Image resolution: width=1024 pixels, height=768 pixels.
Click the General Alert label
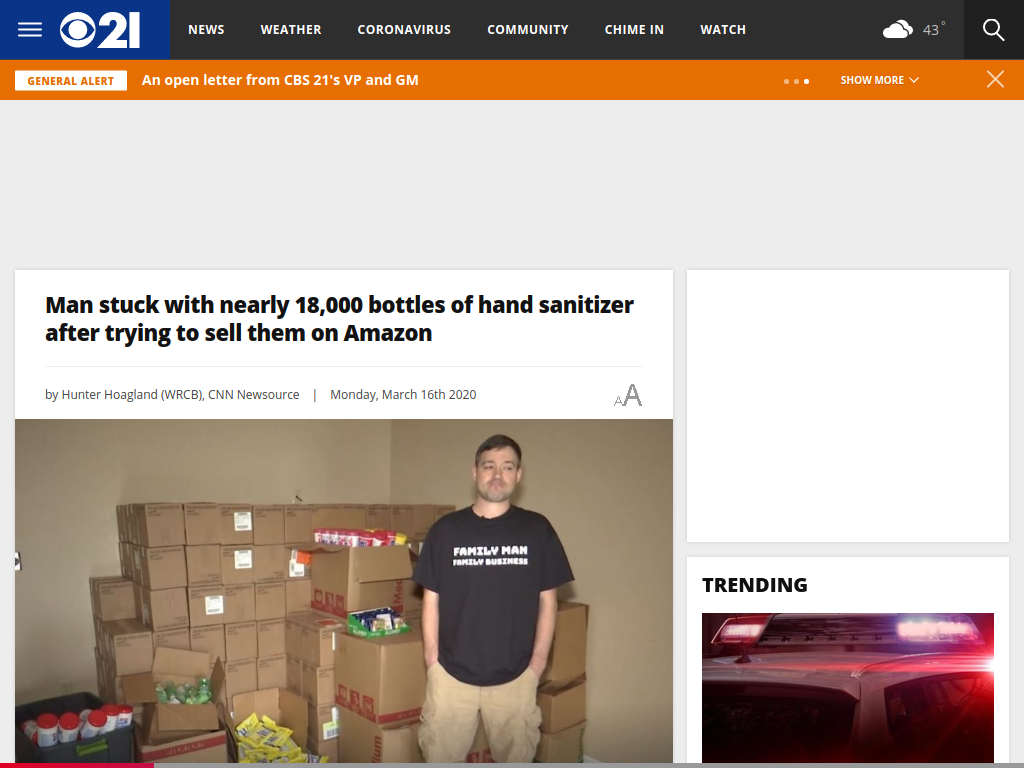(x=71, y=81)
